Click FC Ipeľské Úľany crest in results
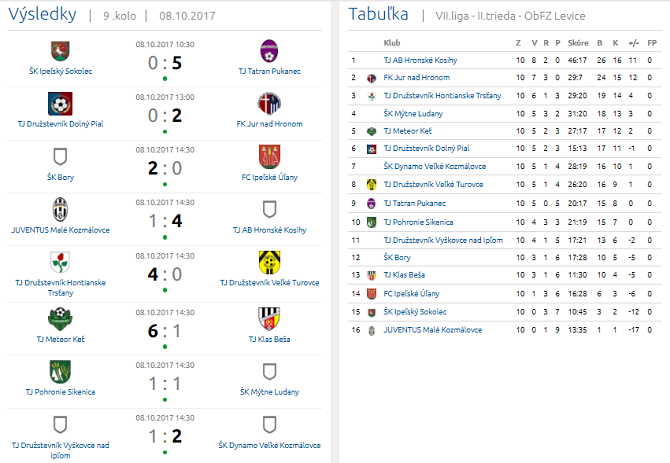Viewport: 670px width, 463px height. tap(268, 156)
